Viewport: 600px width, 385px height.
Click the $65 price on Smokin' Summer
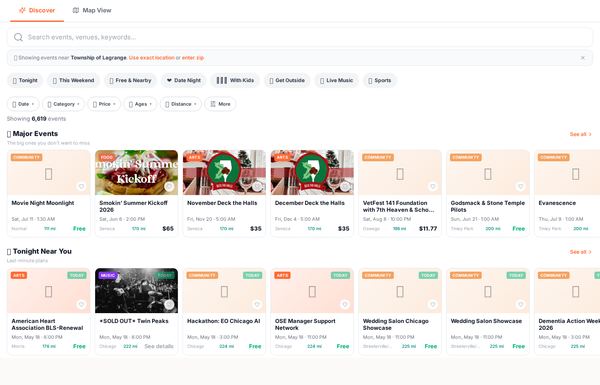click(x=168, y=228)
